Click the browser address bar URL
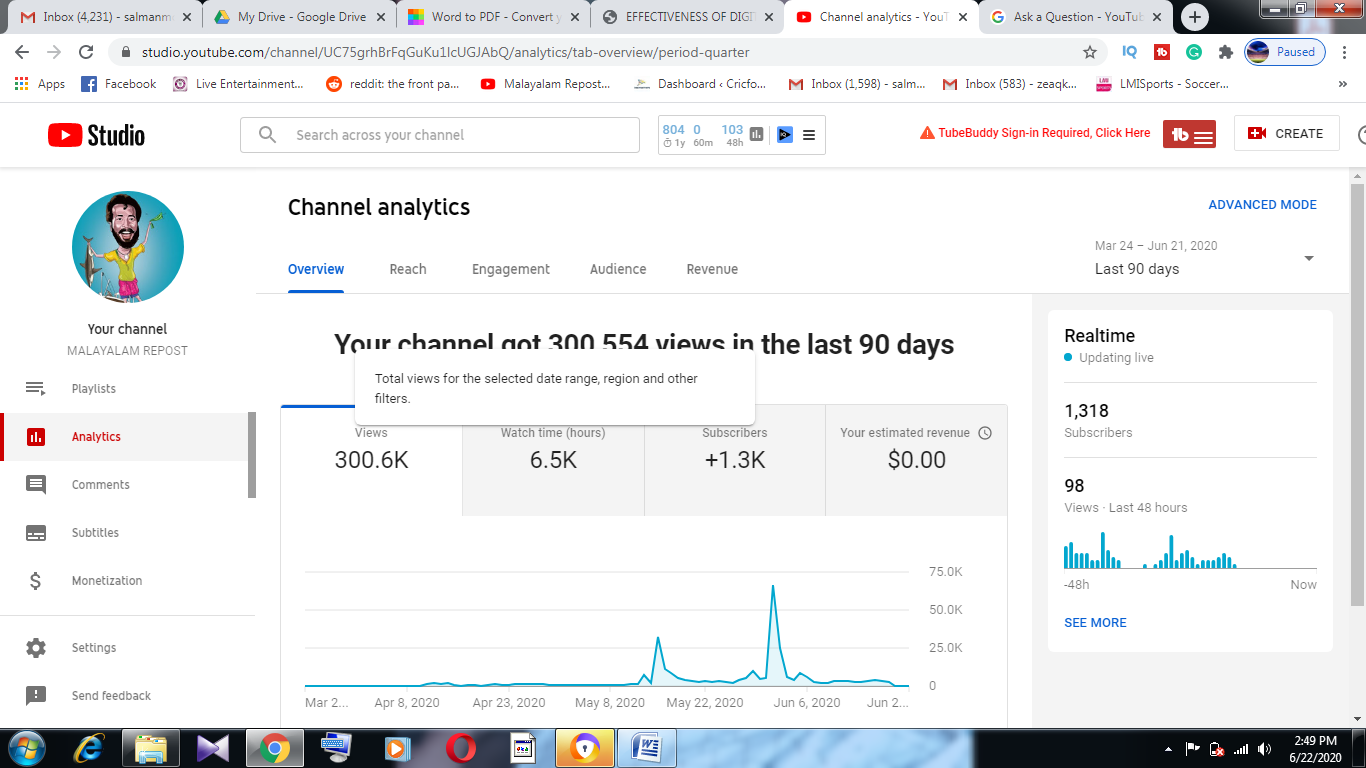This screenshot has width=1366, height=768. point(445,52)
